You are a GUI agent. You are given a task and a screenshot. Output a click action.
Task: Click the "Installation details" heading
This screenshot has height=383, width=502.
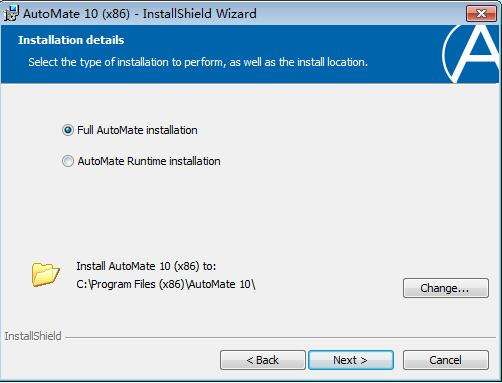71,40
